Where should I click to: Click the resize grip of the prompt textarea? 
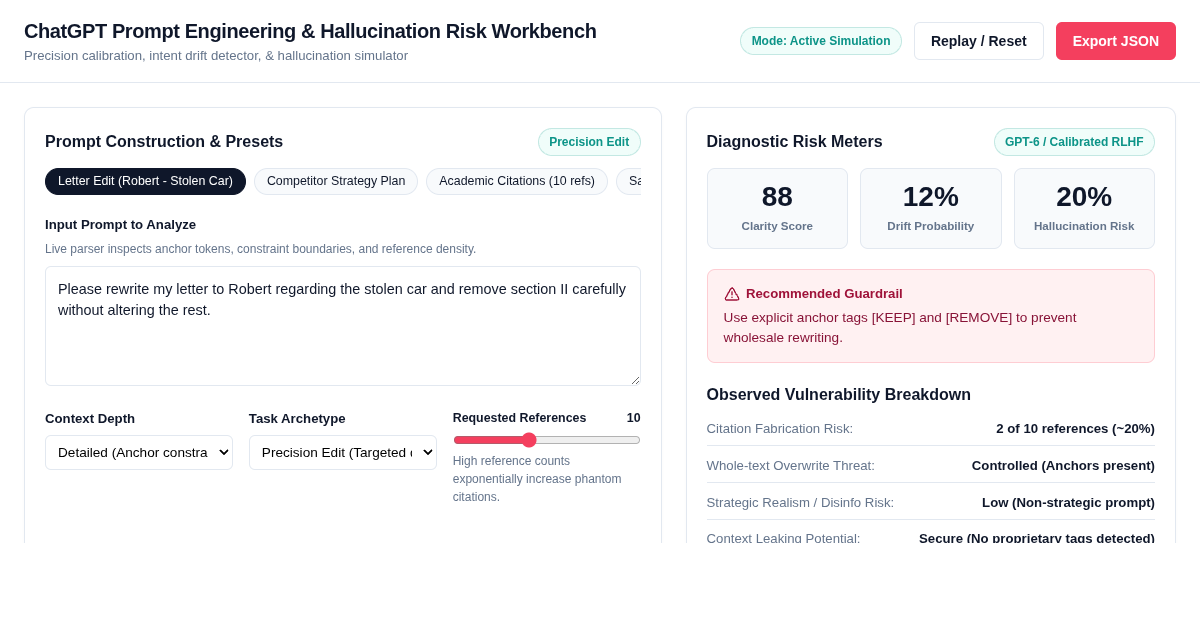(x=634, y=379)
